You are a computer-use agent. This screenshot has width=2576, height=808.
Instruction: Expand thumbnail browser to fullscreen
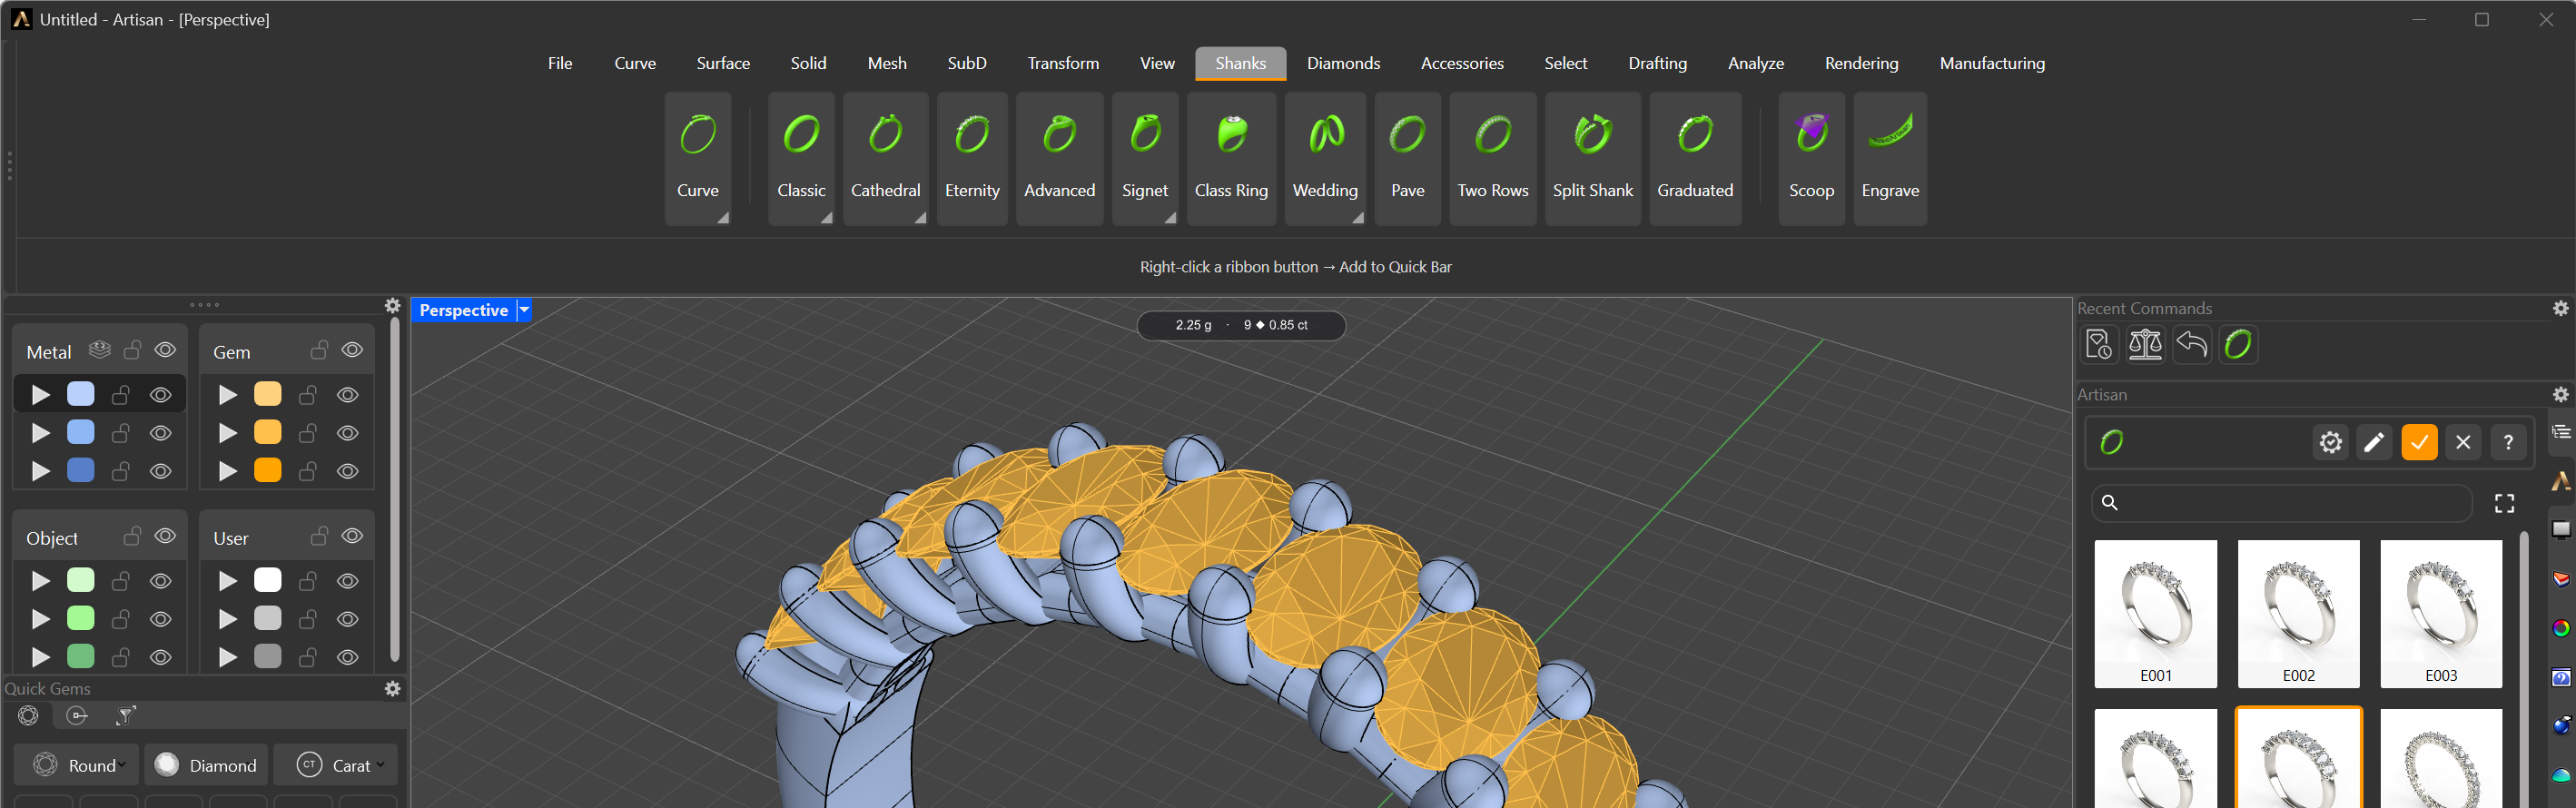[x=2504, y=503]
